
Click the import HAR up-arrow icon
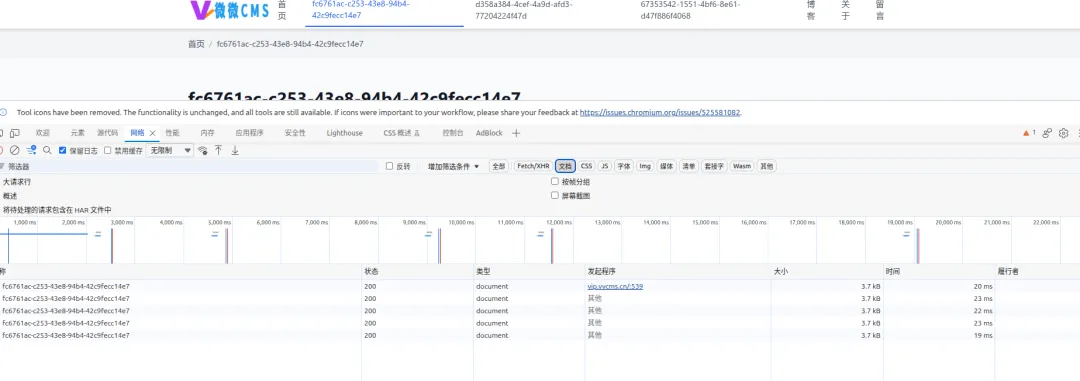tap(218, 150)
